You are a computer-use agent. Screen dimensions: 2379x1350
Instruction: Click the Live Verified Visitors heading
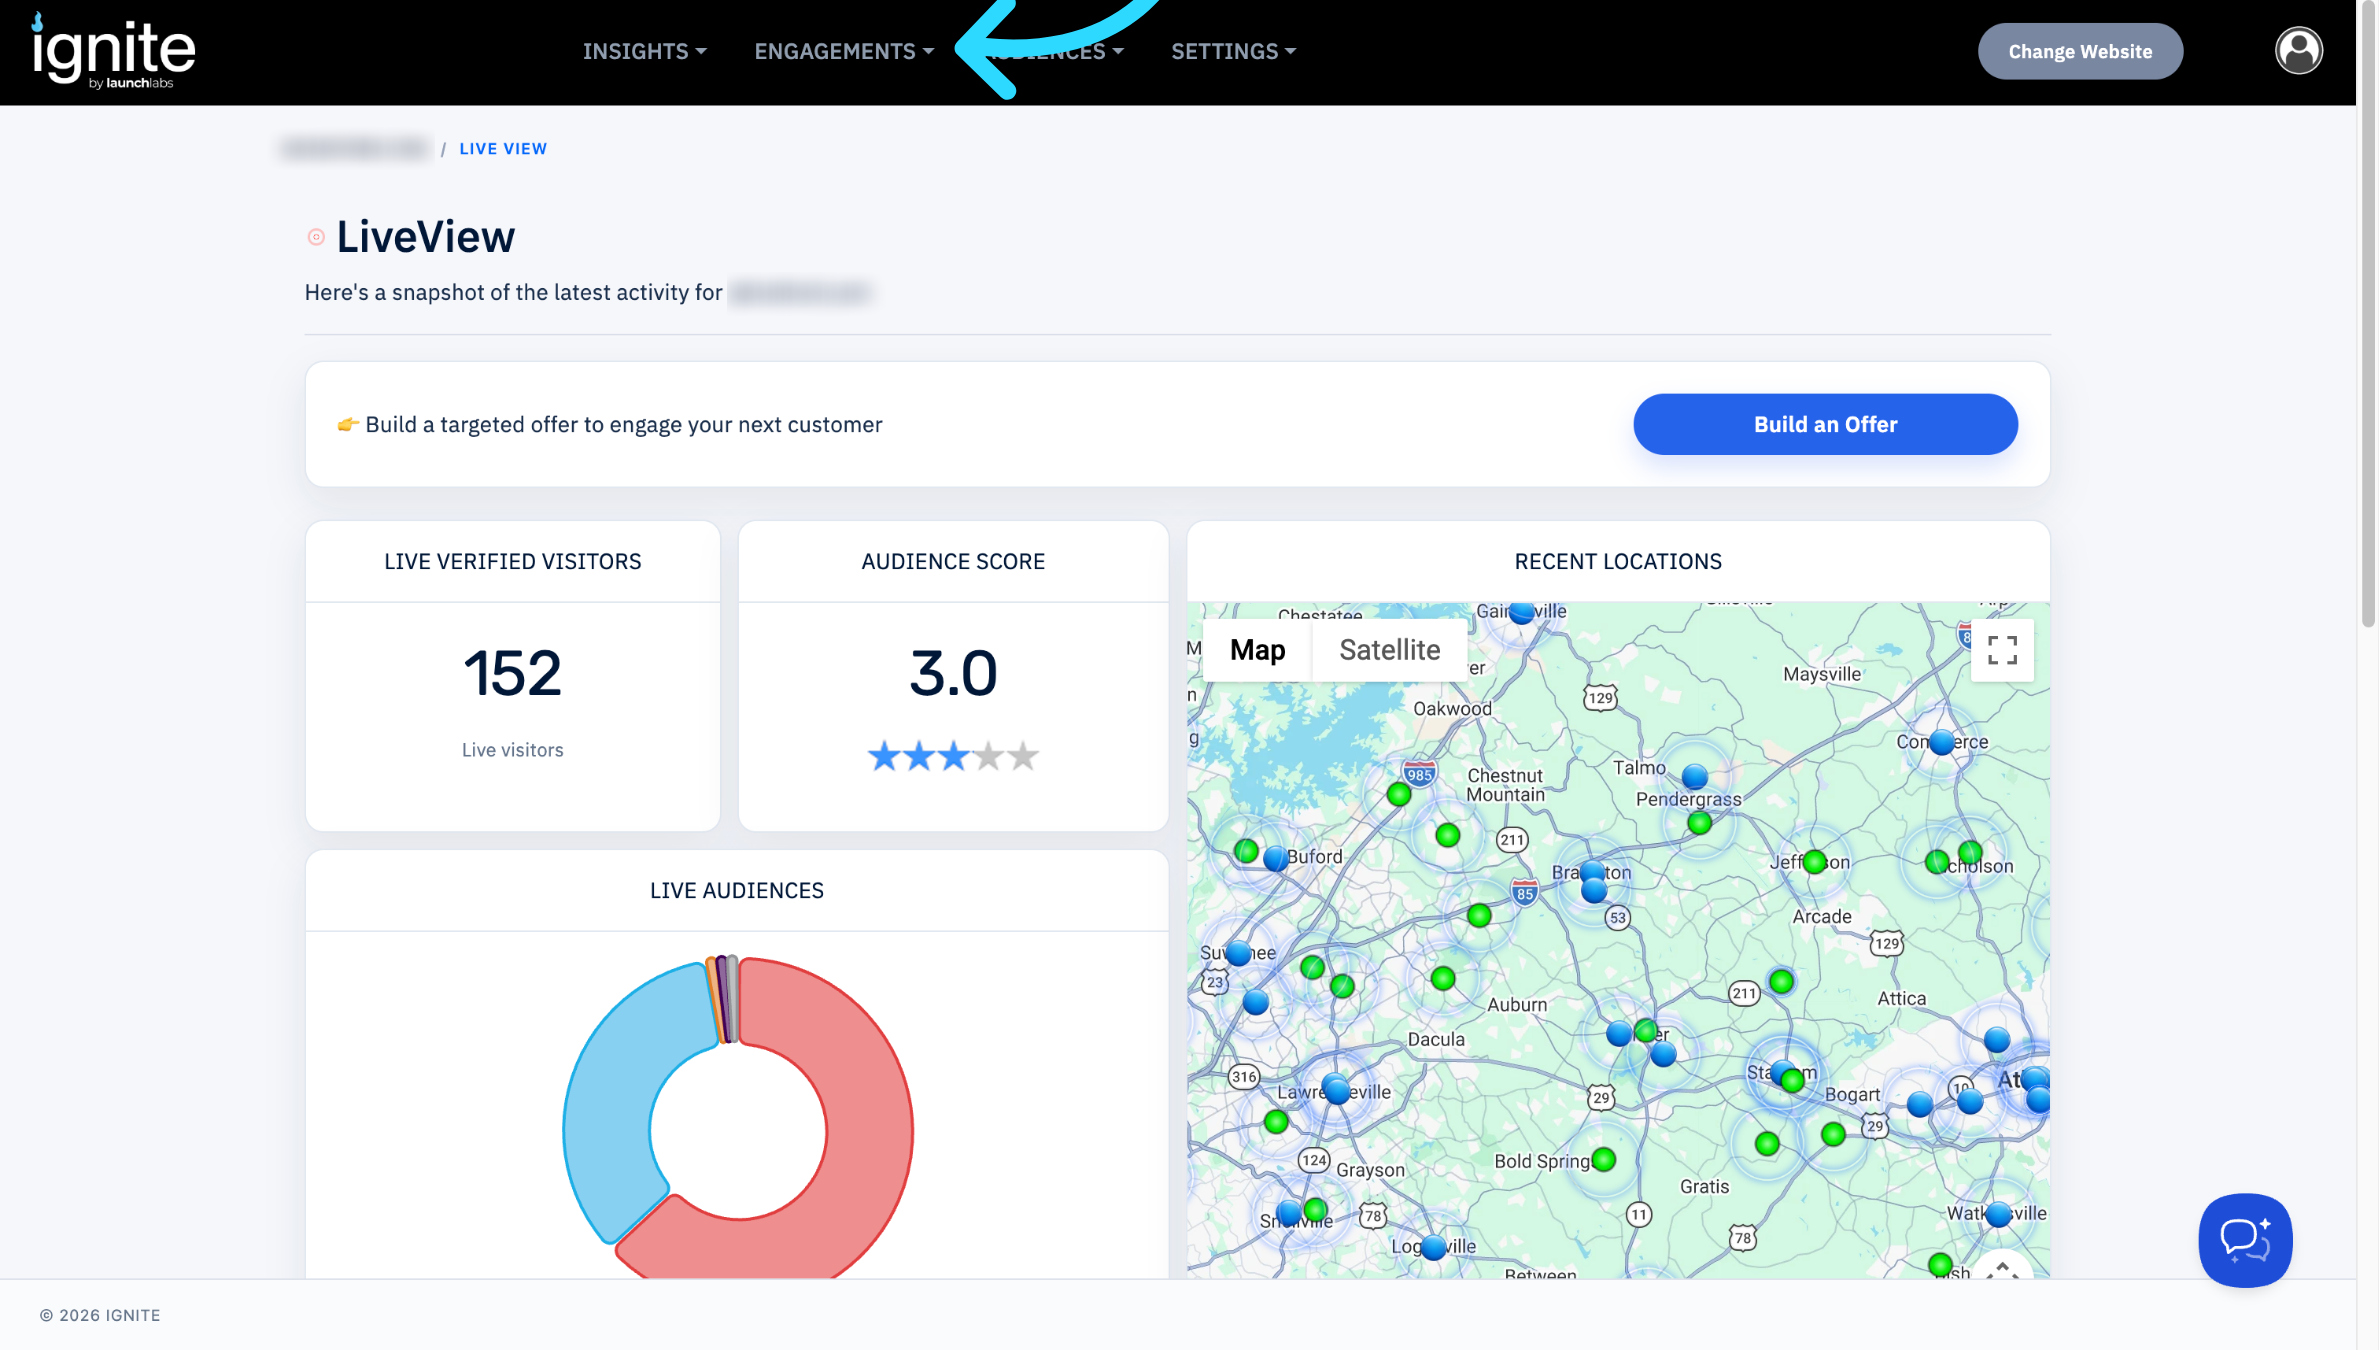[x=512, y=562]
